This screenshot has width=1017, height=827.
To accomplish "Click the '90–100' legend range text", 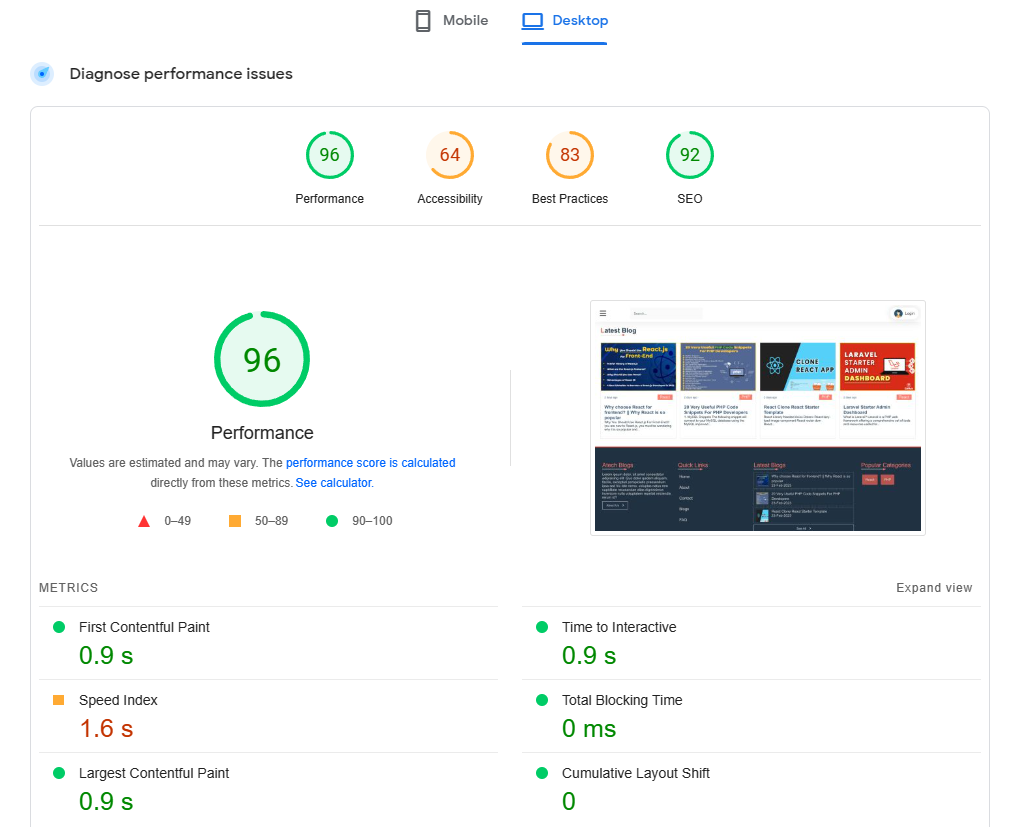I will pos(372,521).
